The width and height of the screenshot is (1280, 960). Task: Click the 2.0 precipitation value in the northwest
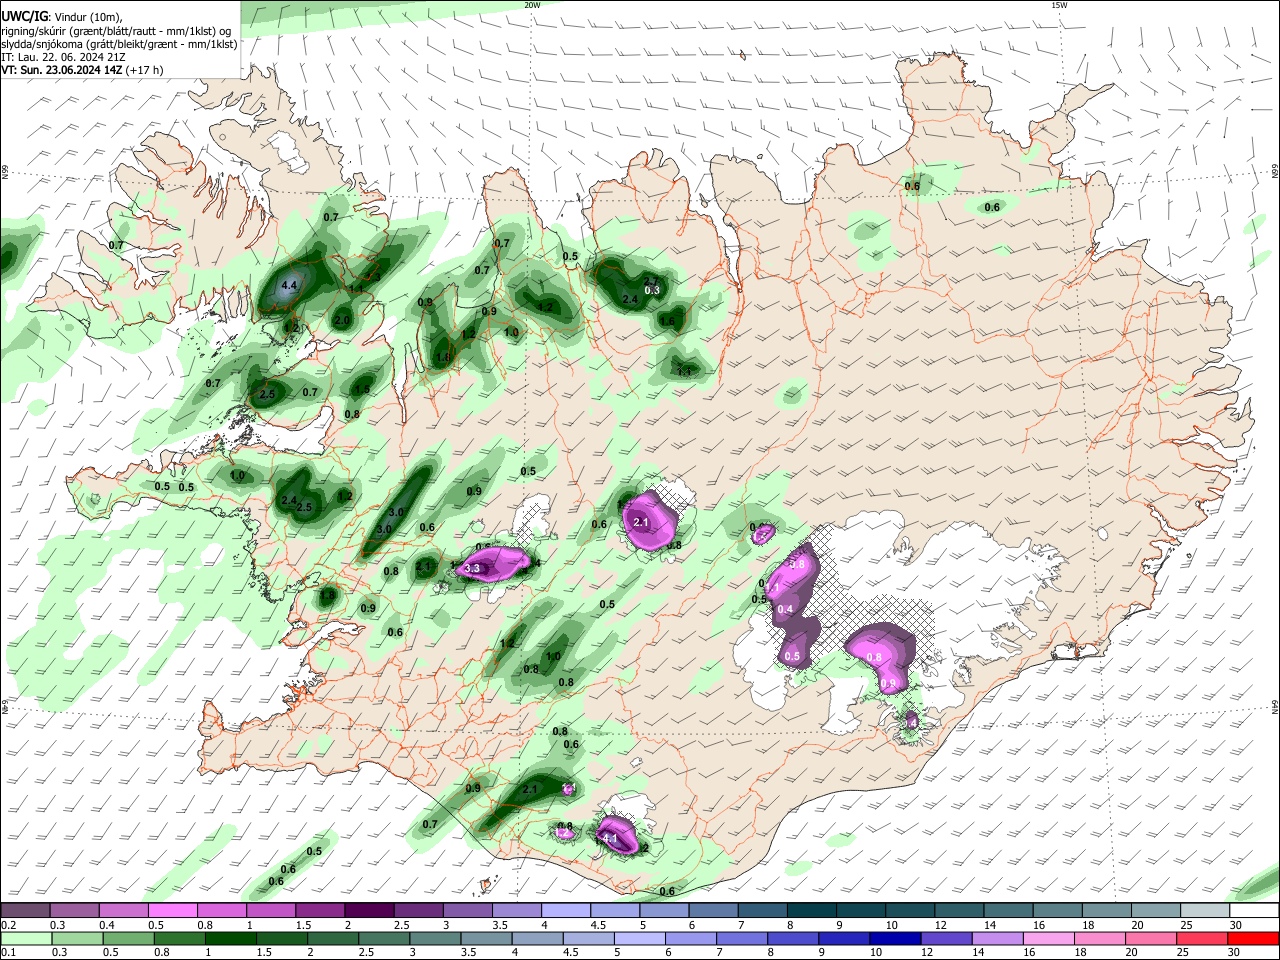point(342,321)
